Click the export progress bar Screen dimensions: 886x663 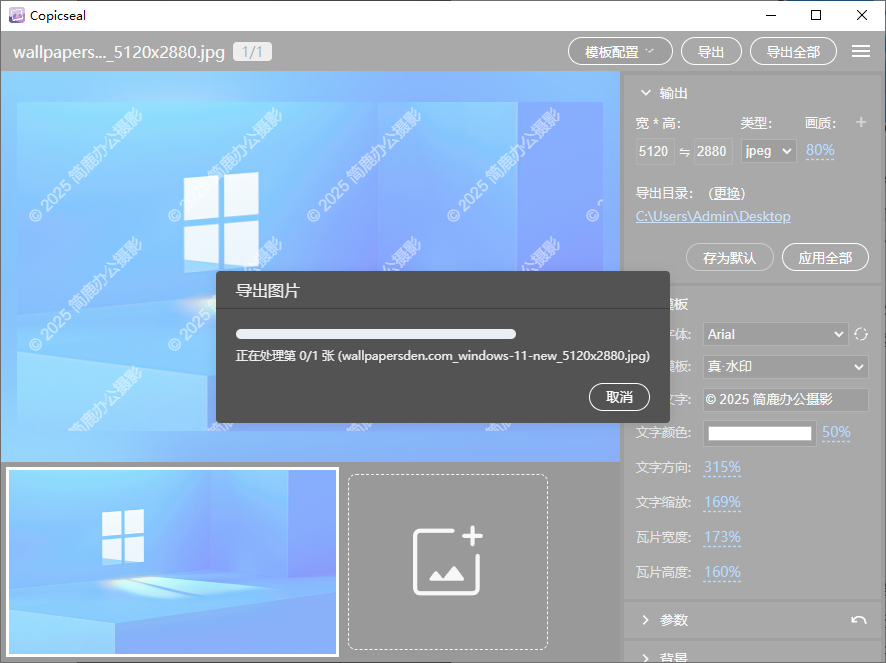click(376, 333)
